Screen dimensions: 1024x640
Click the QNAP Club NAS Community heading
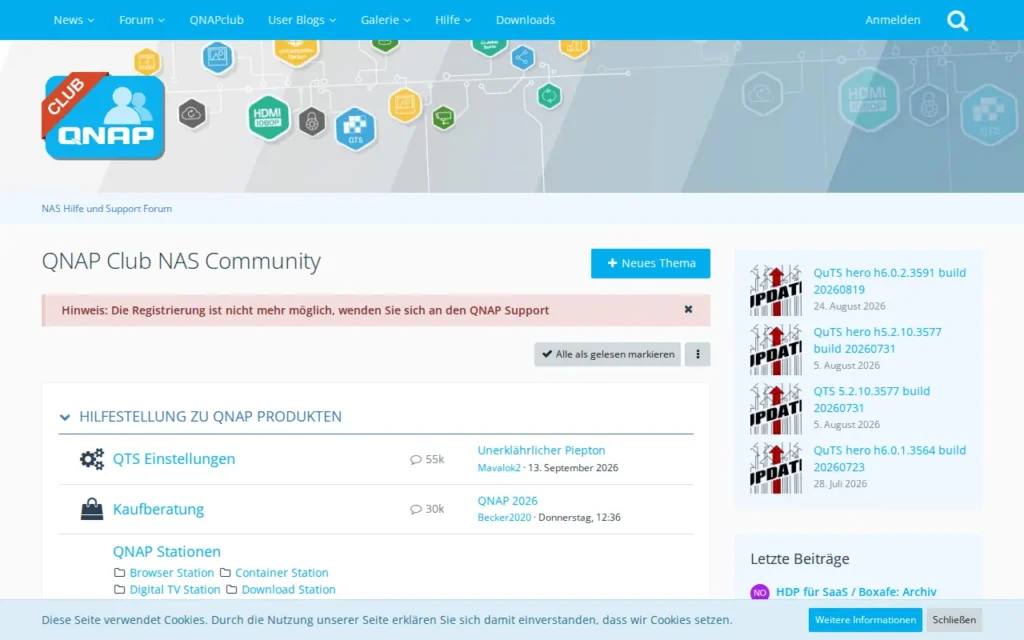pyautogui.click(x=181, y=261)
